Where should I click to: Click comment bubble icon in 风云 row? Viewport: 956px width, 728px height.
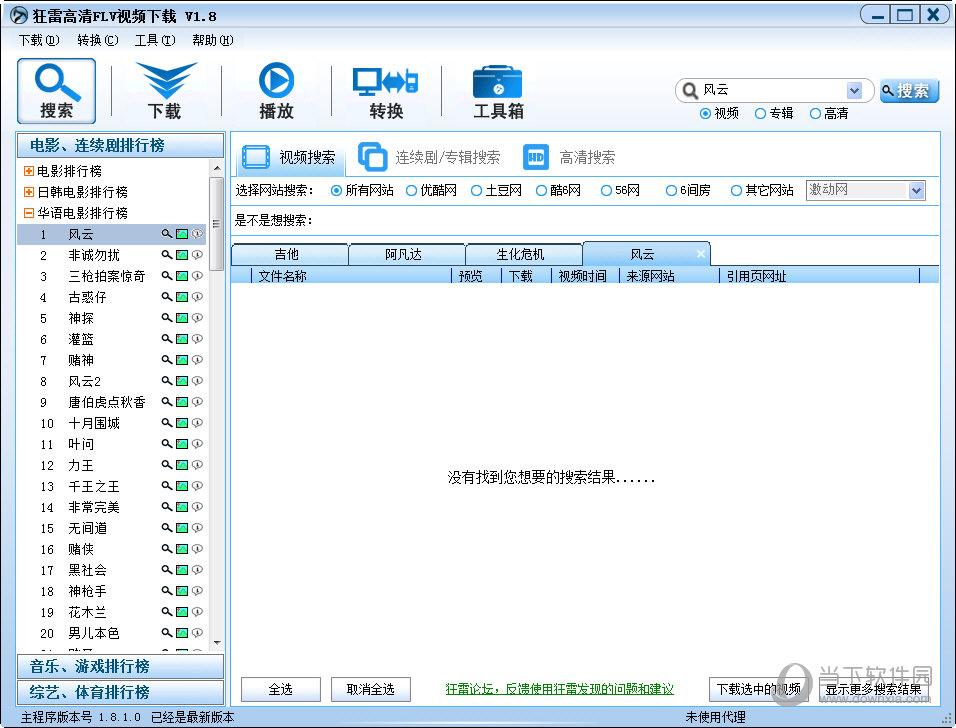coord(197,234)
